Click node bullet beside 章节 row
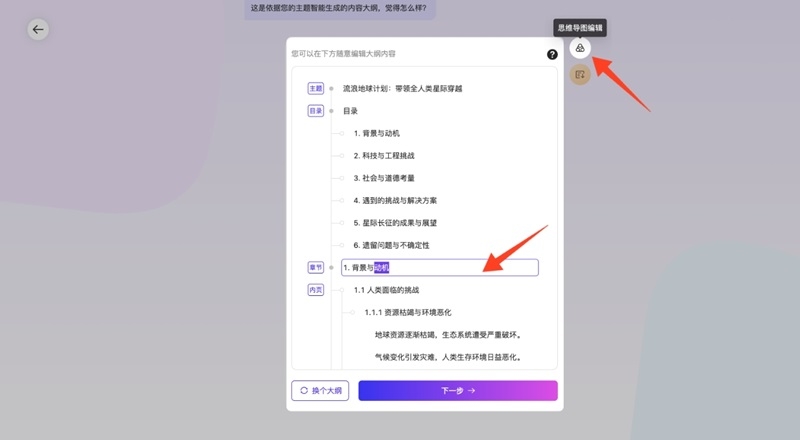Screen dimensions: 800x440 tap(331, 267)
